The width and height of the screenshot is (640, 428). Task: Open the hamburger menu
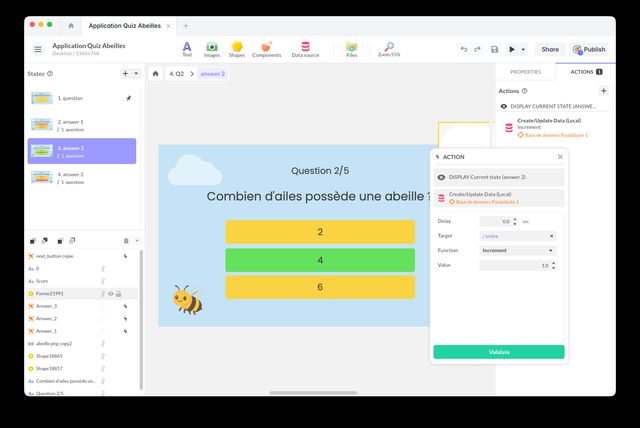[x=38, y=49]
